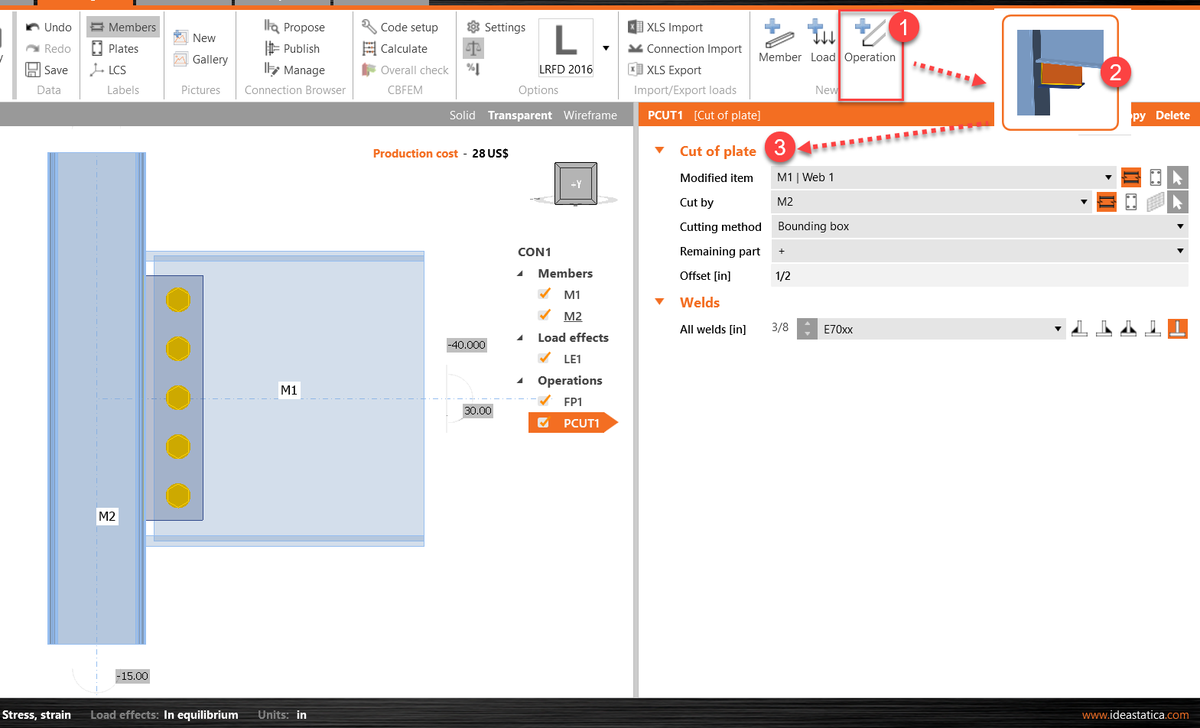Switch to Wireframe view mode
The width and height of the screenshot is (1200, 728).
[589, 114]
